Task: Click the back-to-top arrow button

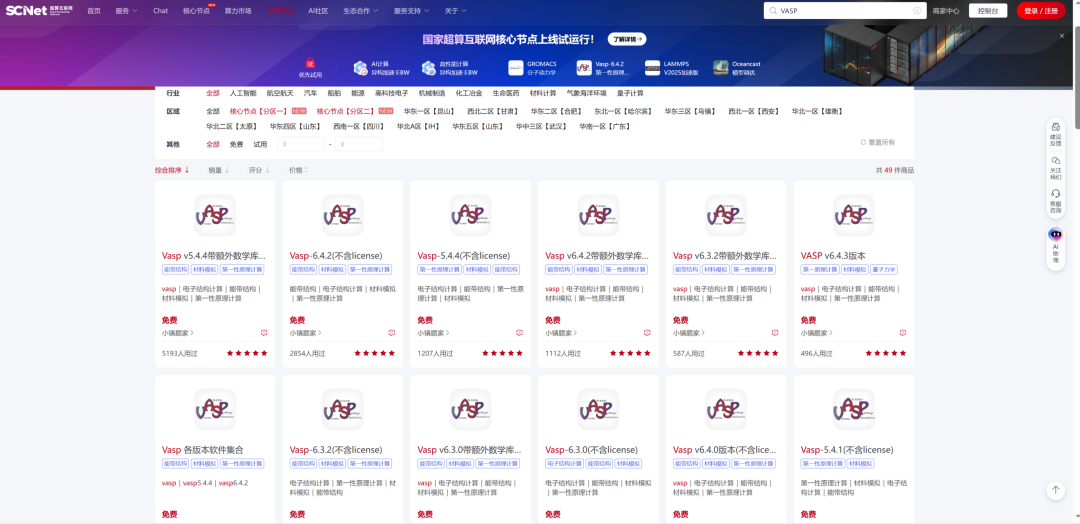Action: click(x=1055, y=490)
